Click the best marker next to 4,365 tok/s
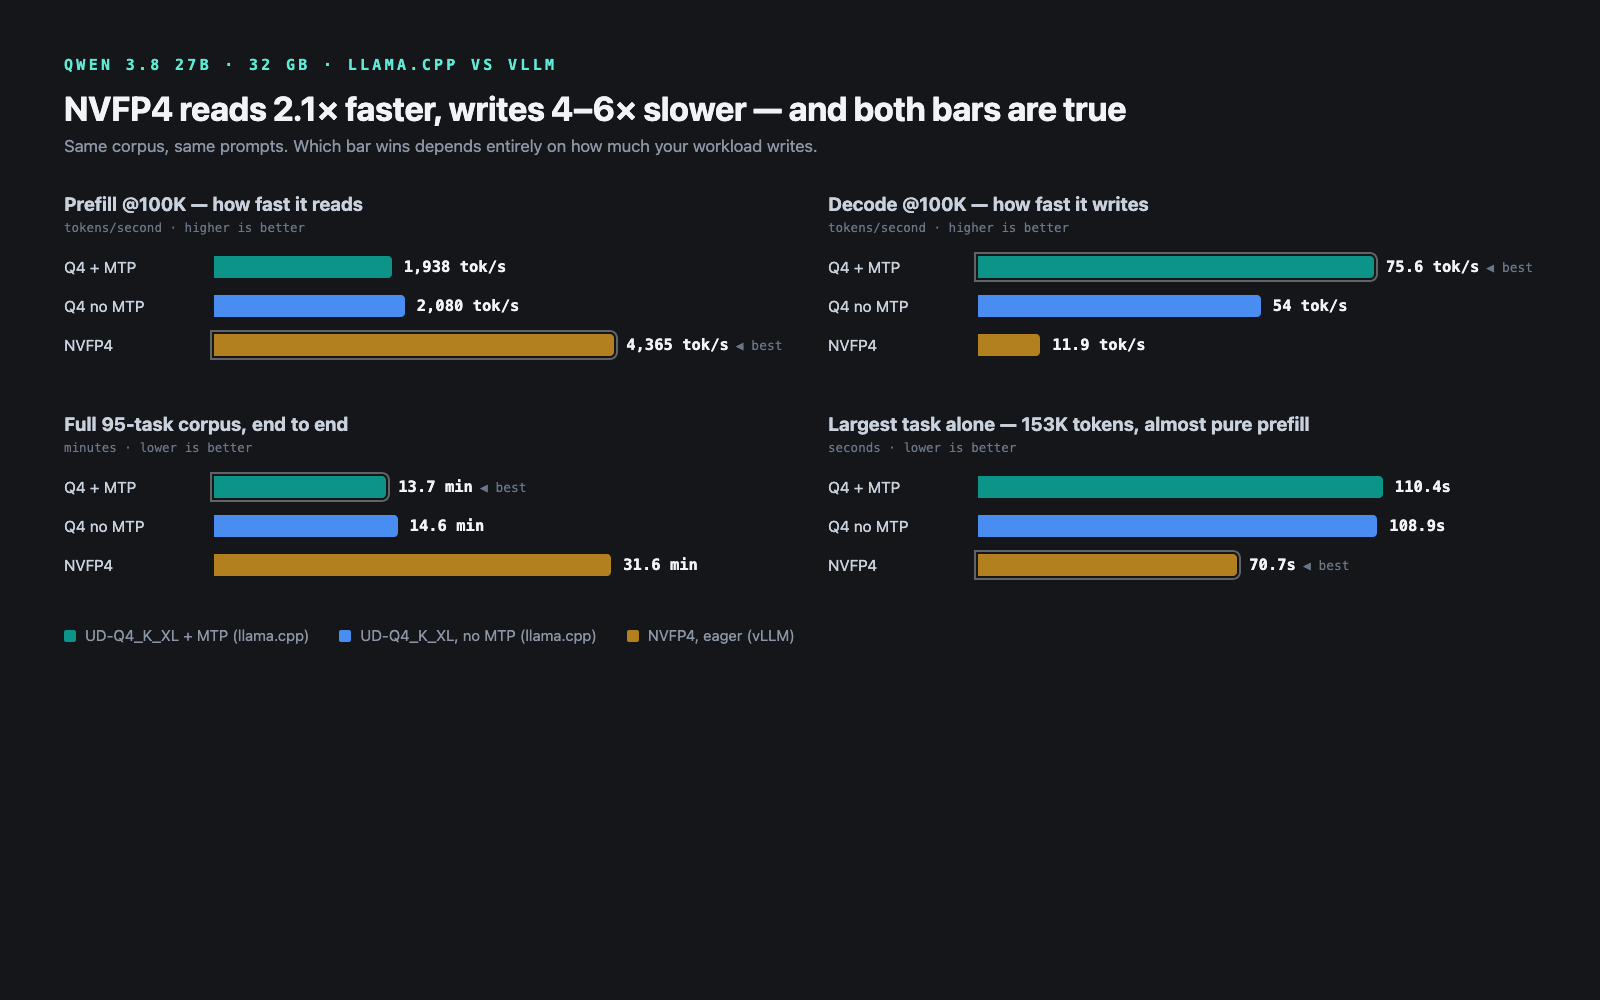 coord(759,346)
